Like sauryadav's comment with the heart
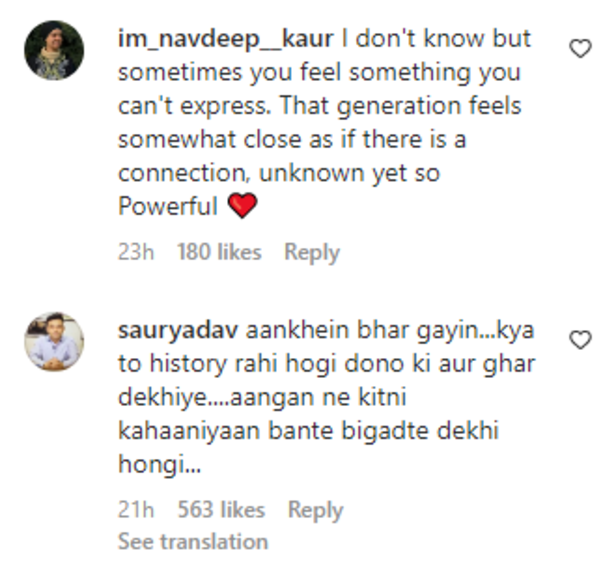The image size is (616, 566). (x=580, y=341)
